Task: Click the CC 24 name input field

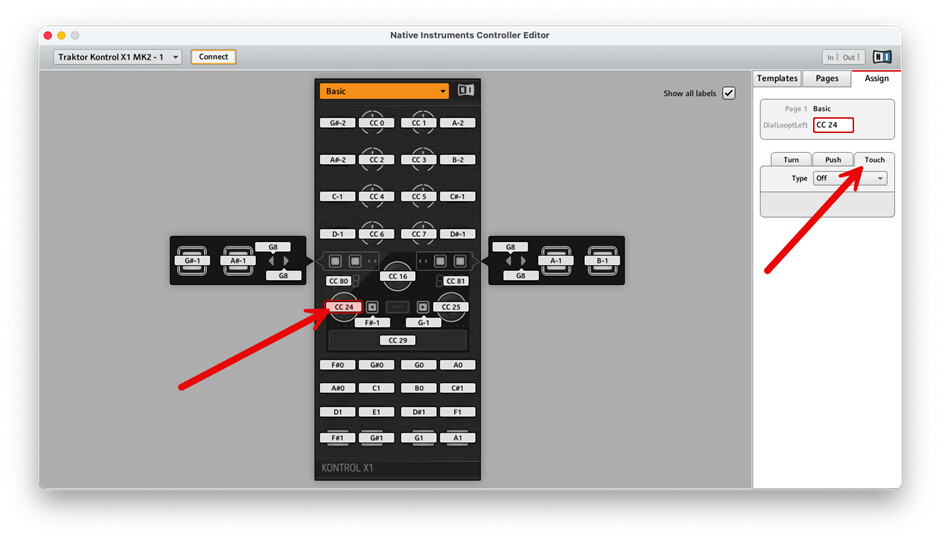Action: tap(832, 125)
